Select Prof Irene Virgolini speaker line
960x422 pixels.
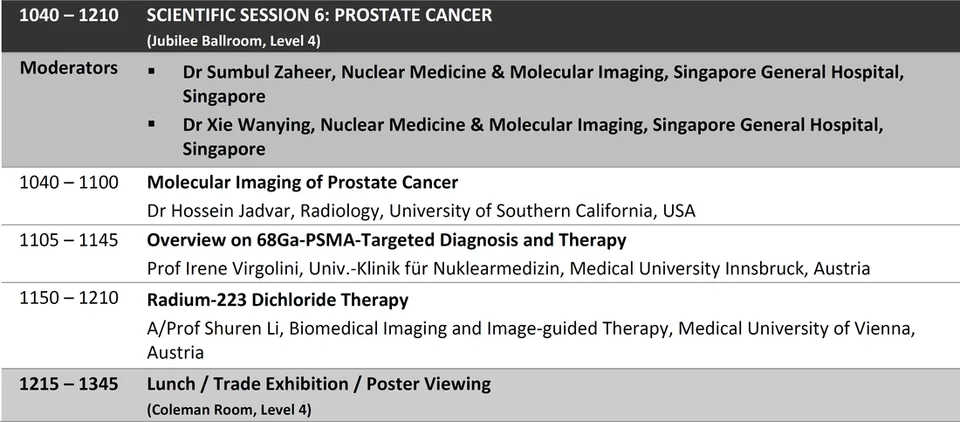[508, 269]
